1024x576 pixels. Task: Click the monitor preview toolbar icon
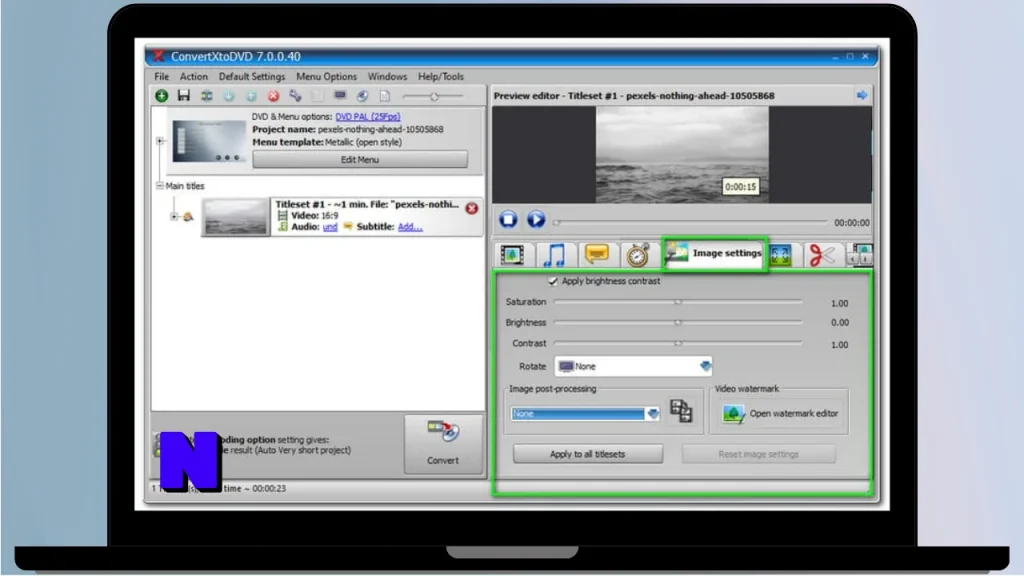[340, 96]
